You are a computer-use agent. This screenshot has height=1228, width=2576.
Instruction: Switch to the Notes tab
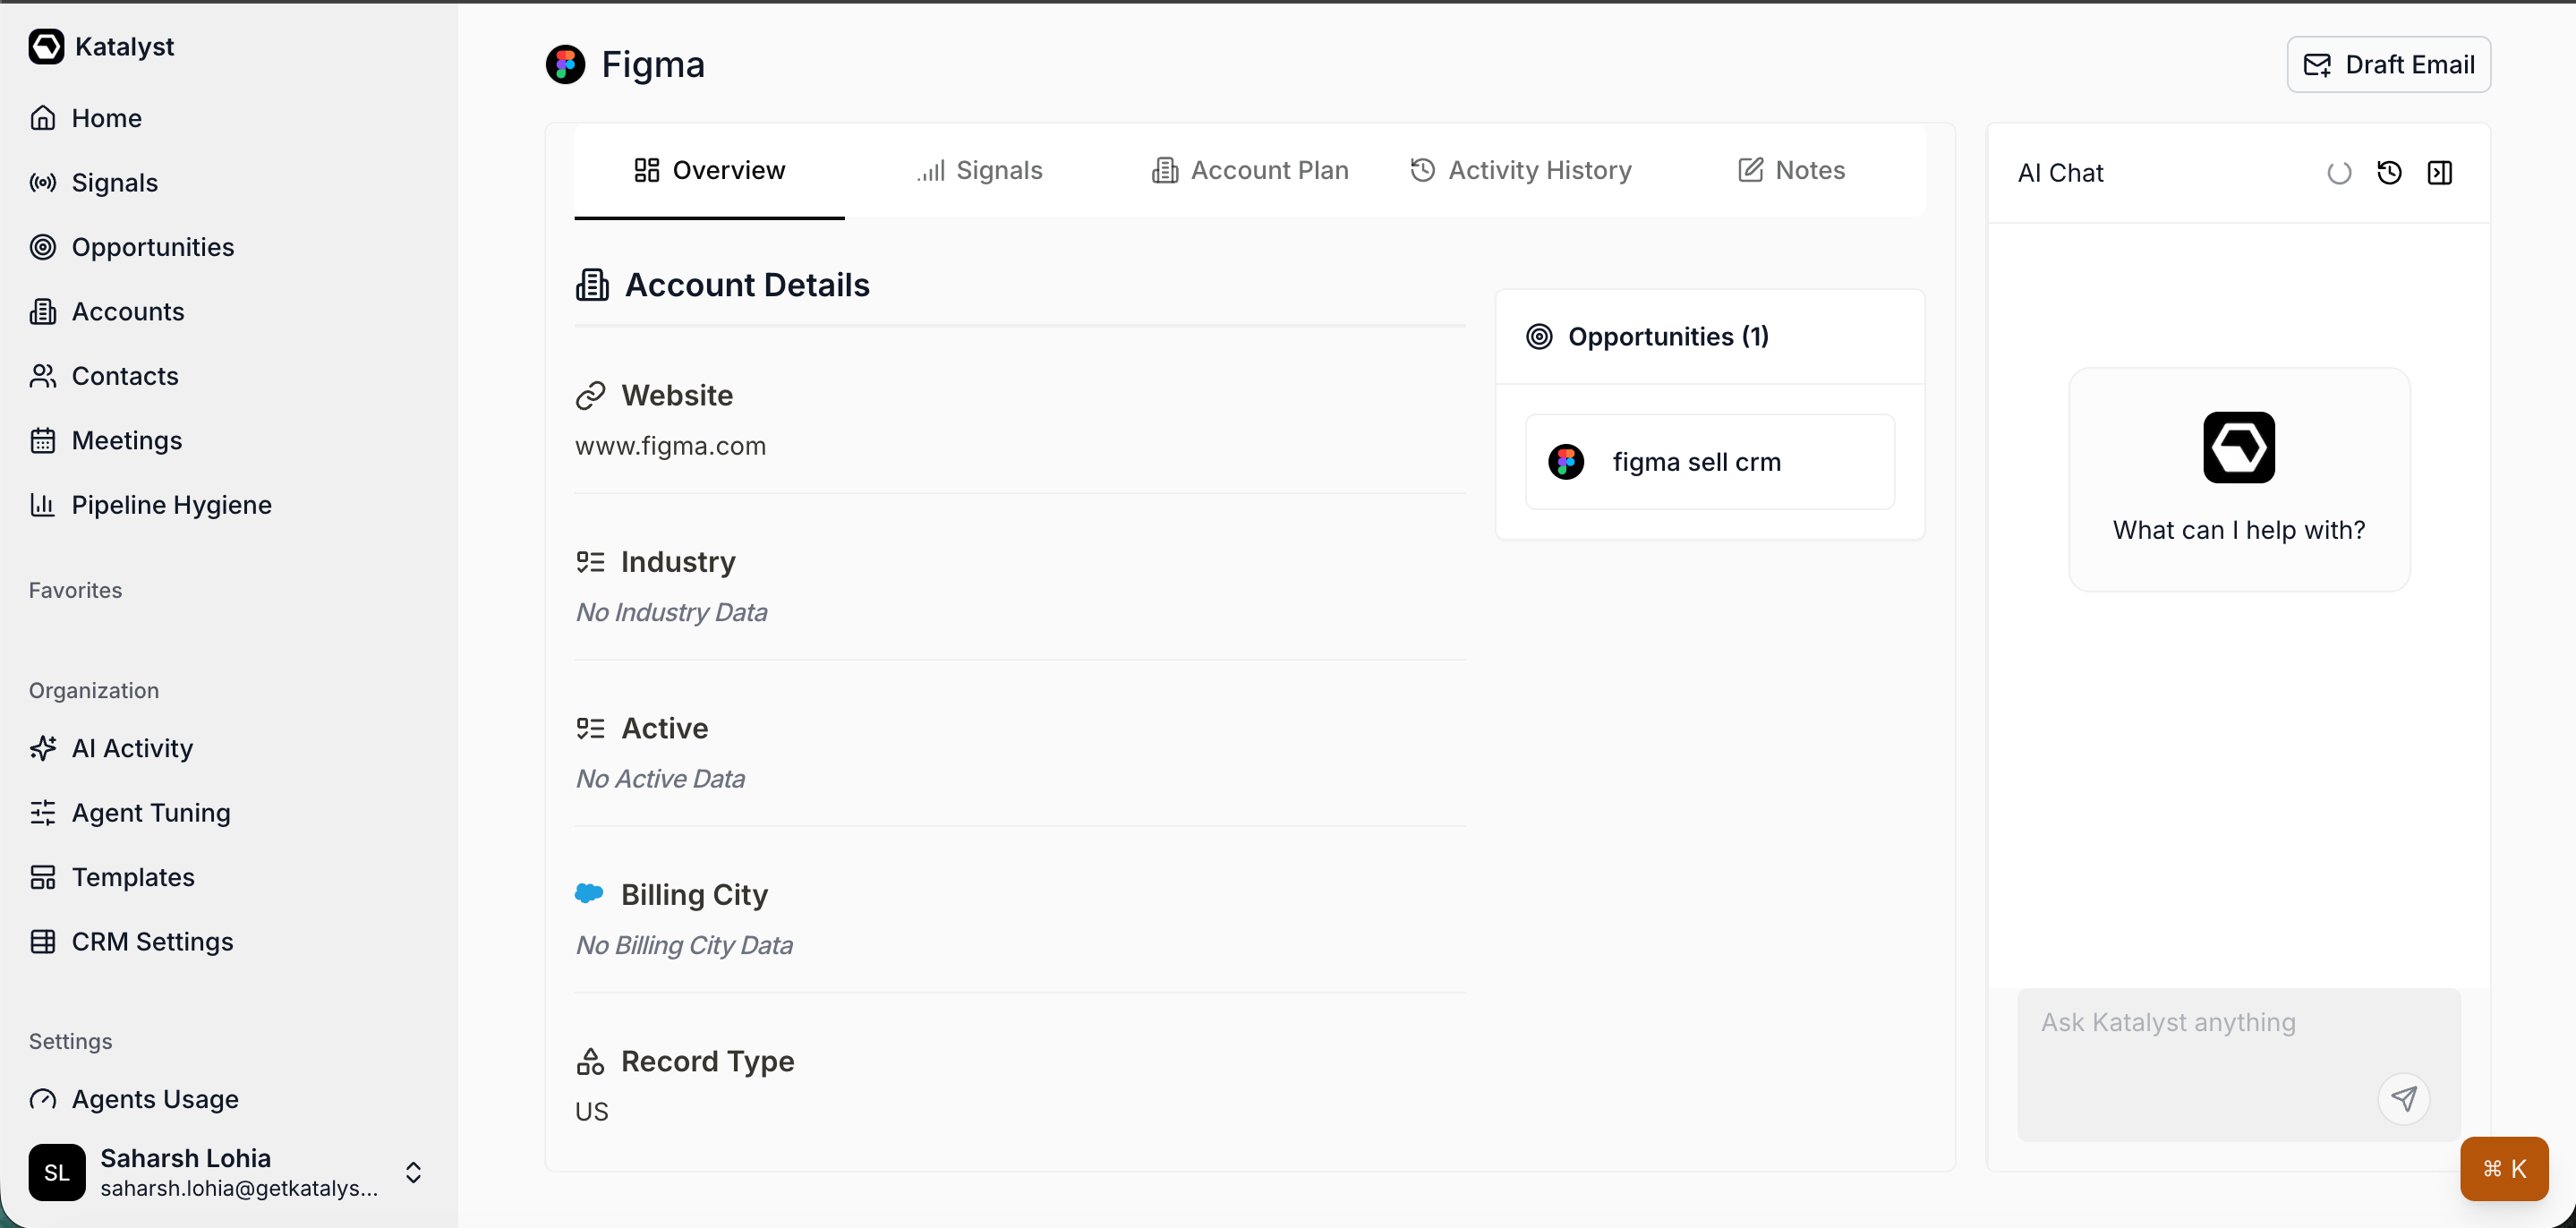point(1791,170)
